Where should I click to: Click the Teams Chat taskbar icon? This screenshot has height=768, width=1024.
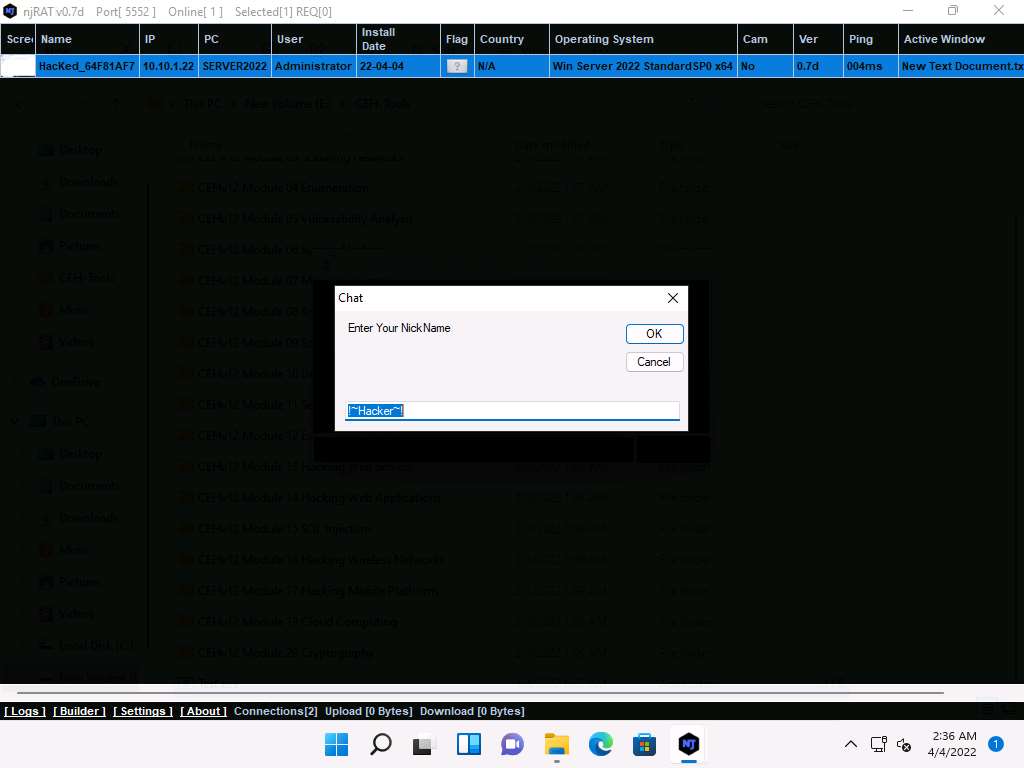pos(512,744)
